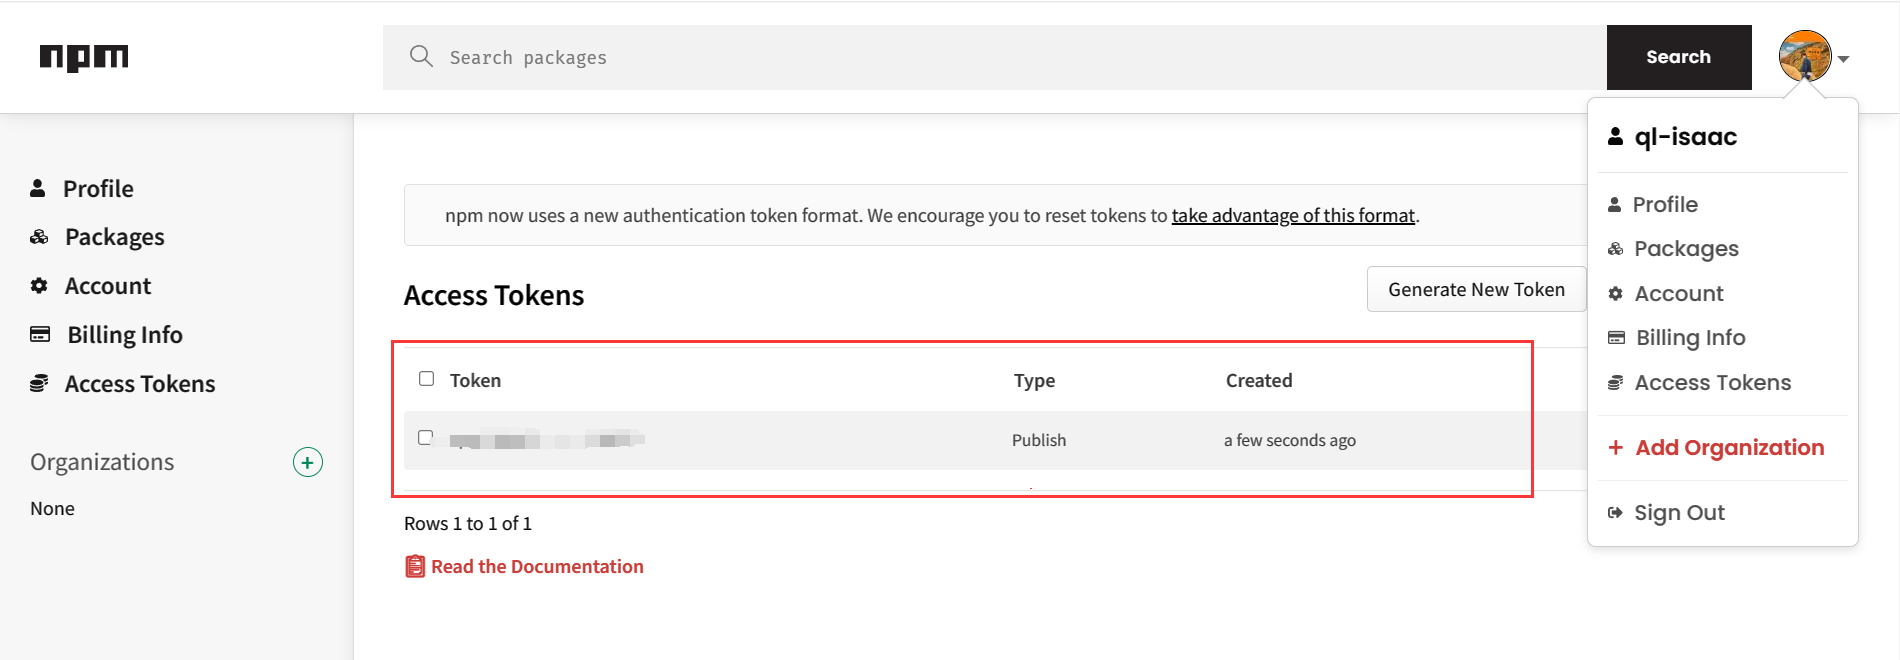Image resolution: width=1900 pixels, height=660 pixels.
Task: Choose Sign Out in dropdown menu
Action: [1680, 512]
